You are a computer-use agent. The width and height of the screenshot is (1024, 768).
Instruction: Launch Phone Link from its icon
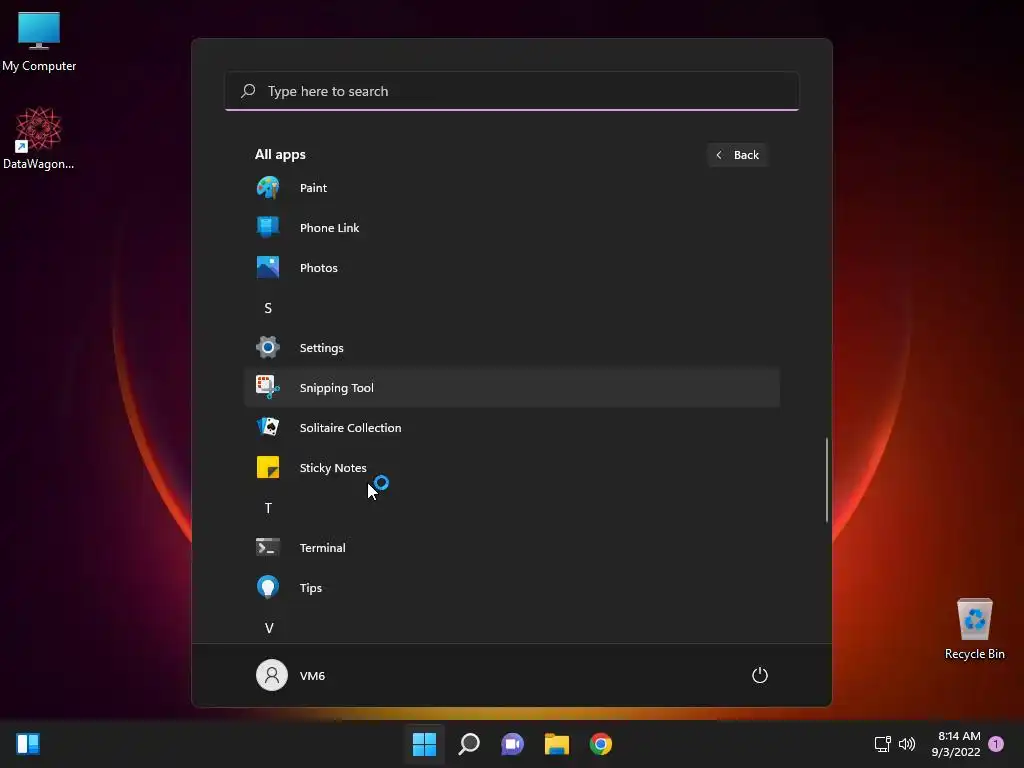coord(268,228)
